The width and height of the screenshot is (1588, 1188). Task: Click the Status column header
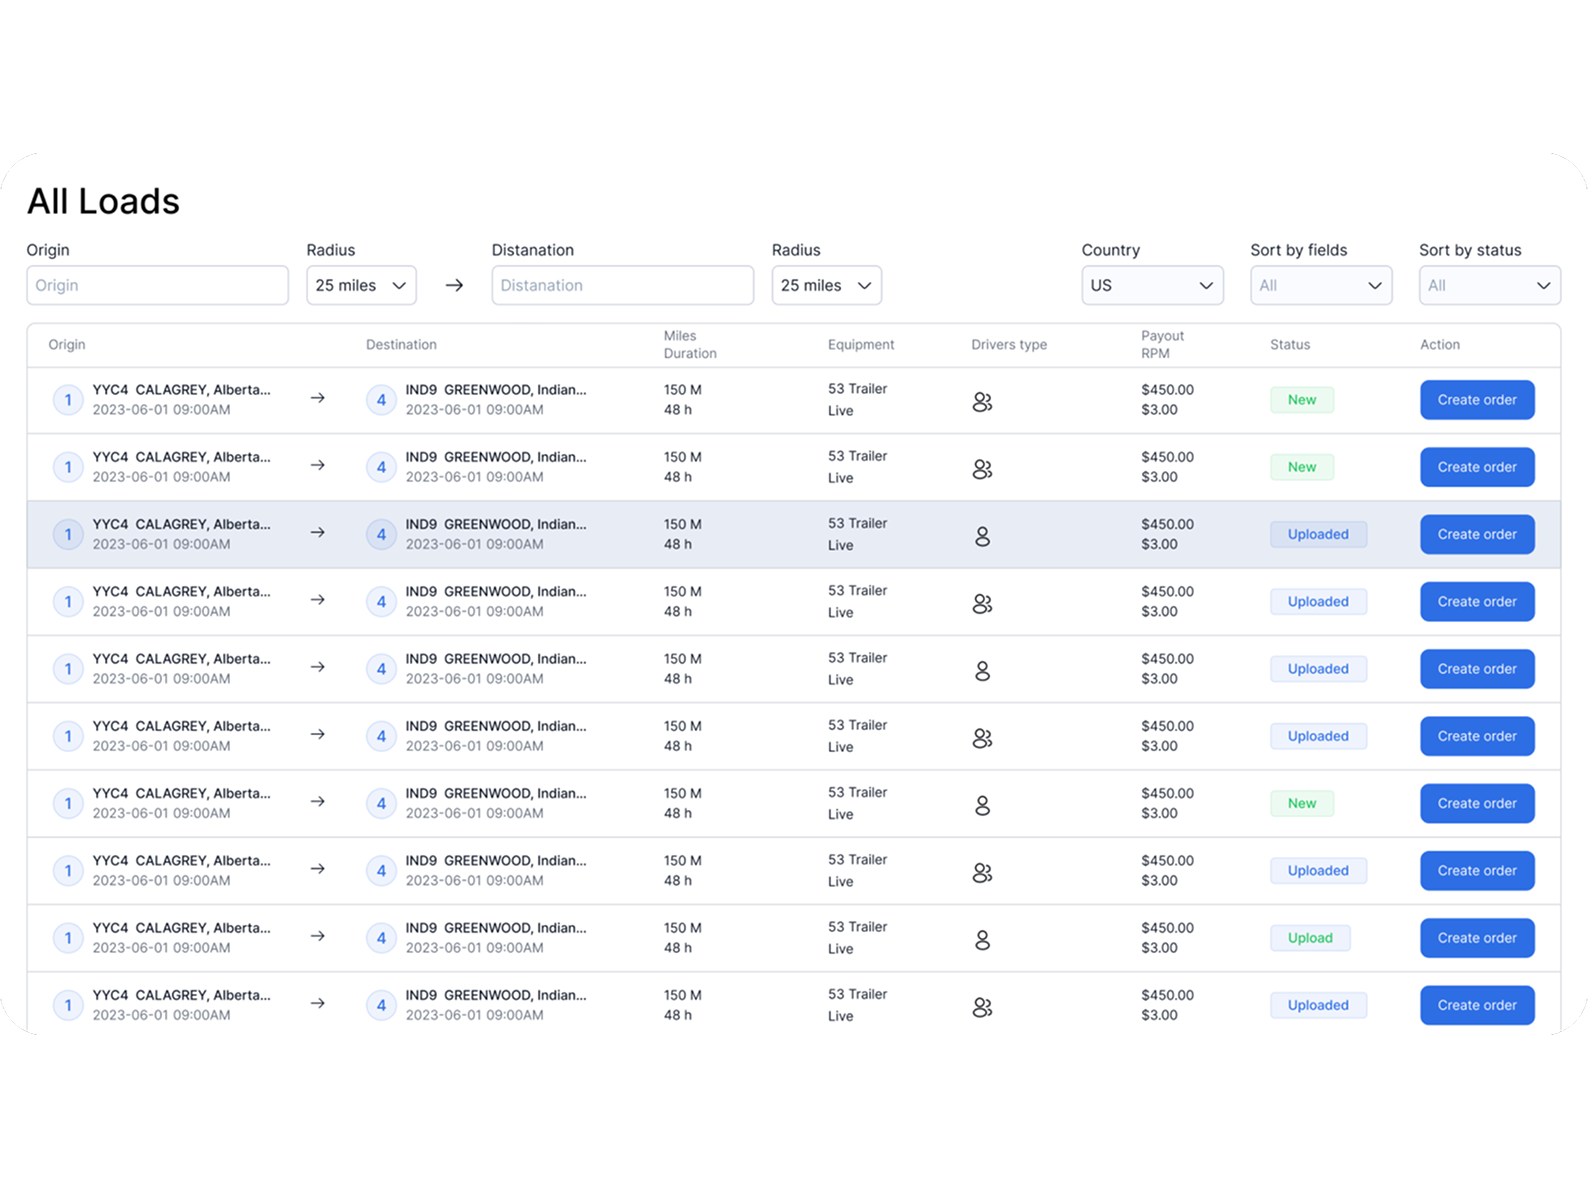pos(1290,345)
